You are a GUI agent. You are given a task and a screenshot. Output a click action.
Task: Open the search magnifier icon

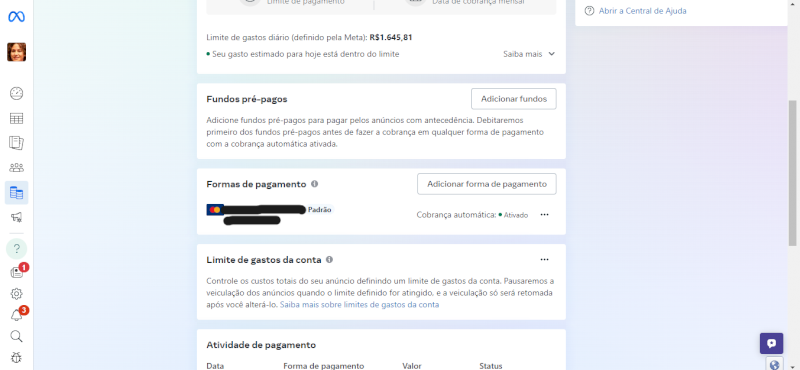tap(16, 336)
